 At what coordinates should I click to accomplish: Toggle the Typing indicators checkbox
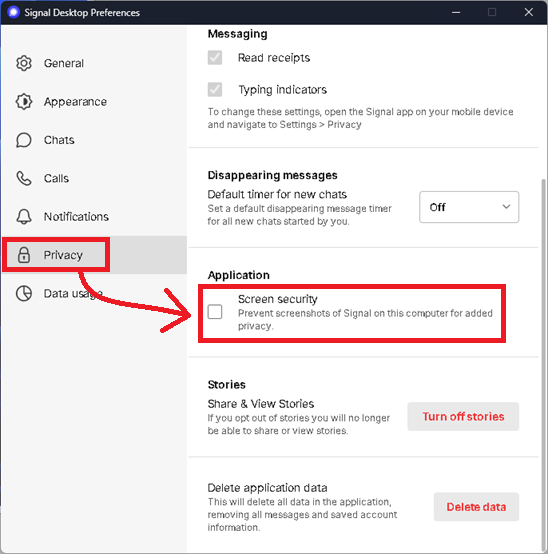click(215, 89)
